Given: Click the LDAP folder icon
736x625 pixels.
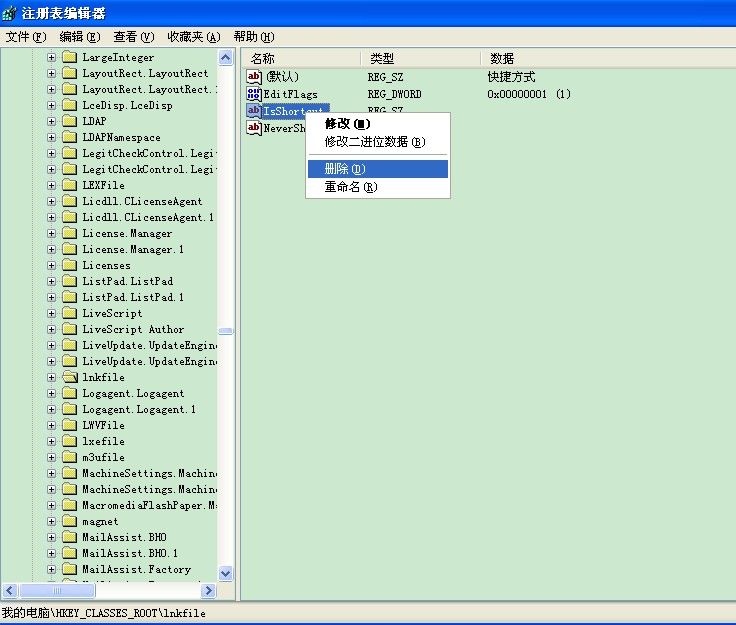Looking at the screenshot, I should click(69, 121).
